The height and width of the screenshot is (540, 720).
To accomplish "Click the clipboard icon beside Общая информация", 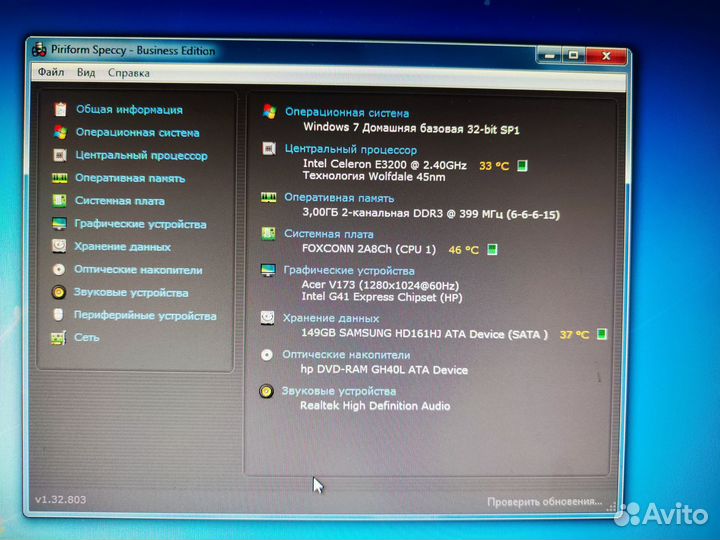I will click(60, 109).
